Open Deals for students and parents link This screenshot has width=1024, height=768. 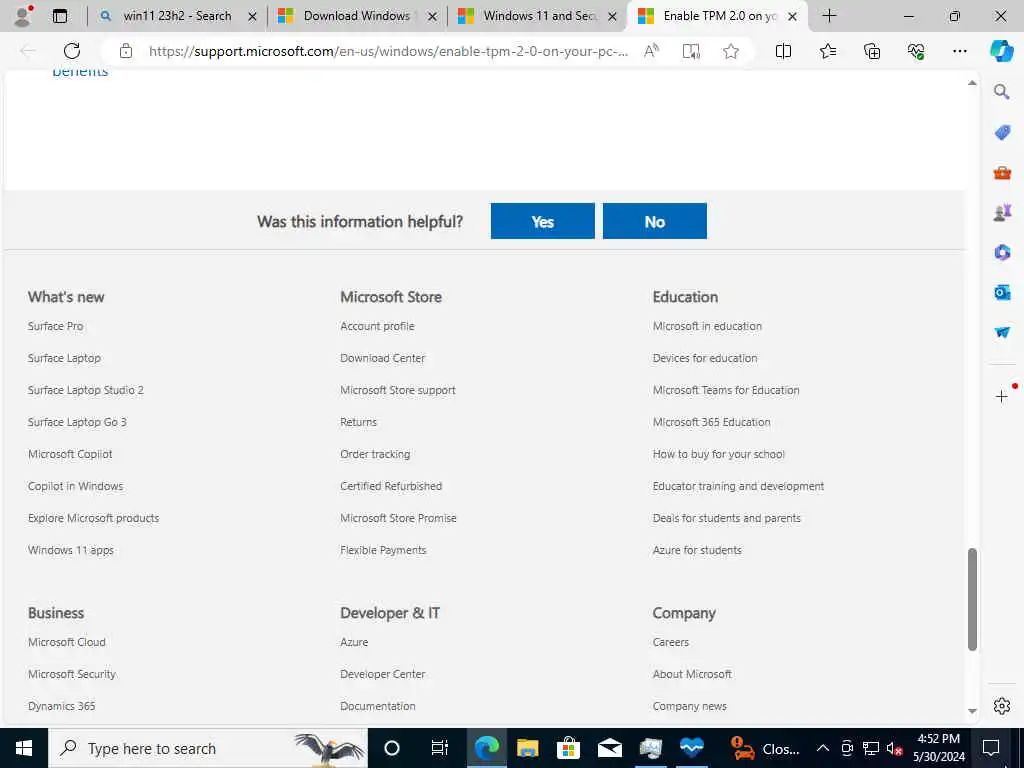point(727,518)
